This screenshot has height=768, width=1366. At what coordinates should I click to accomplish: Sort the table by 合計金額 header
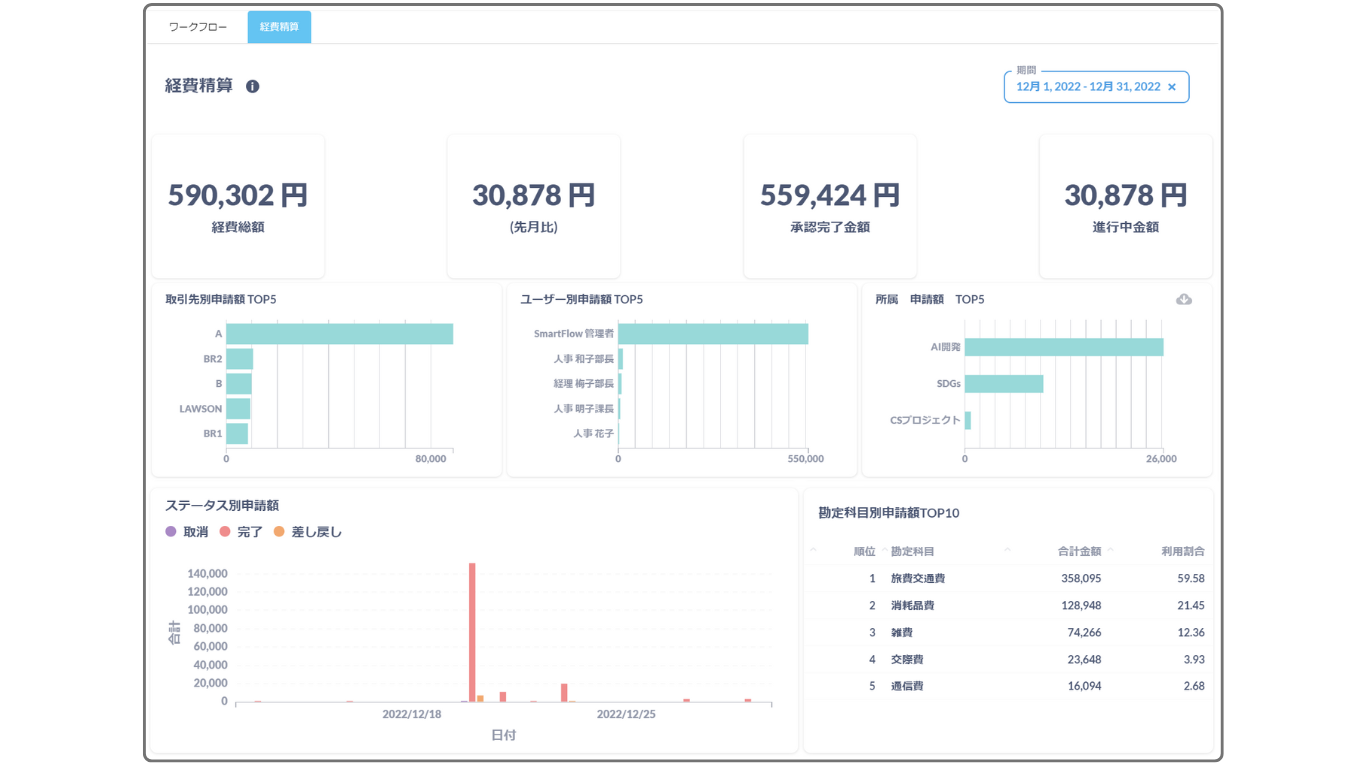tap(1079, 551)
